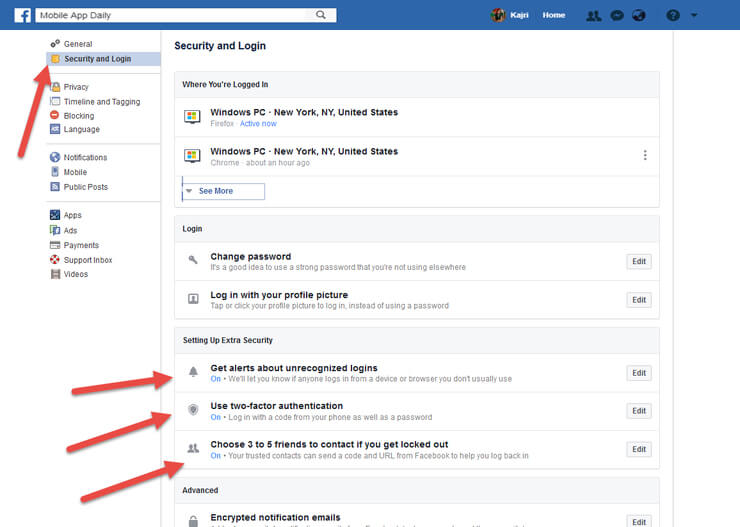The height and width of the screenshot is (527, 740).
Task: Edit Log in with your profile picture
Action: click(639, 300)
